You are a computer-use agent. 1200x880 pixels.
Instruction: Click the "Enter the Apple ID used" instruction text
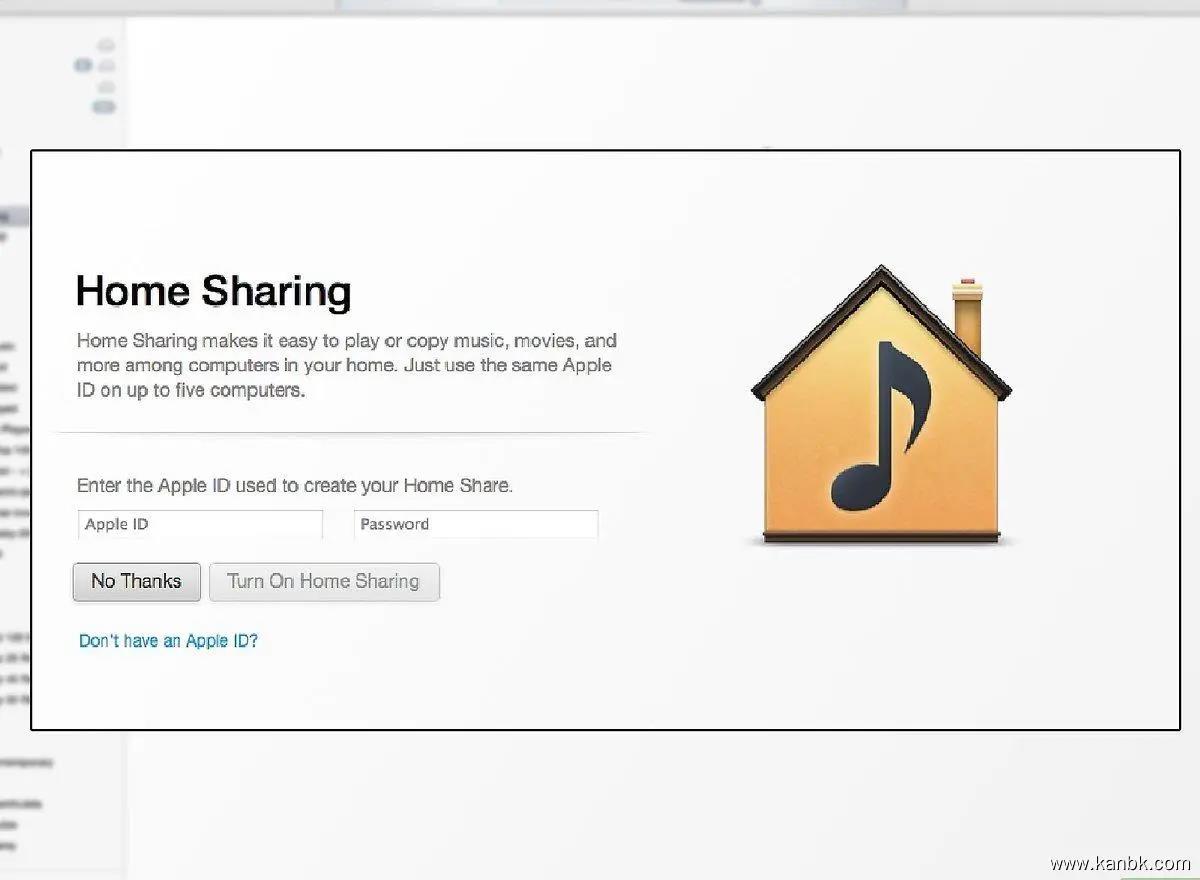(x=295, y=486)
